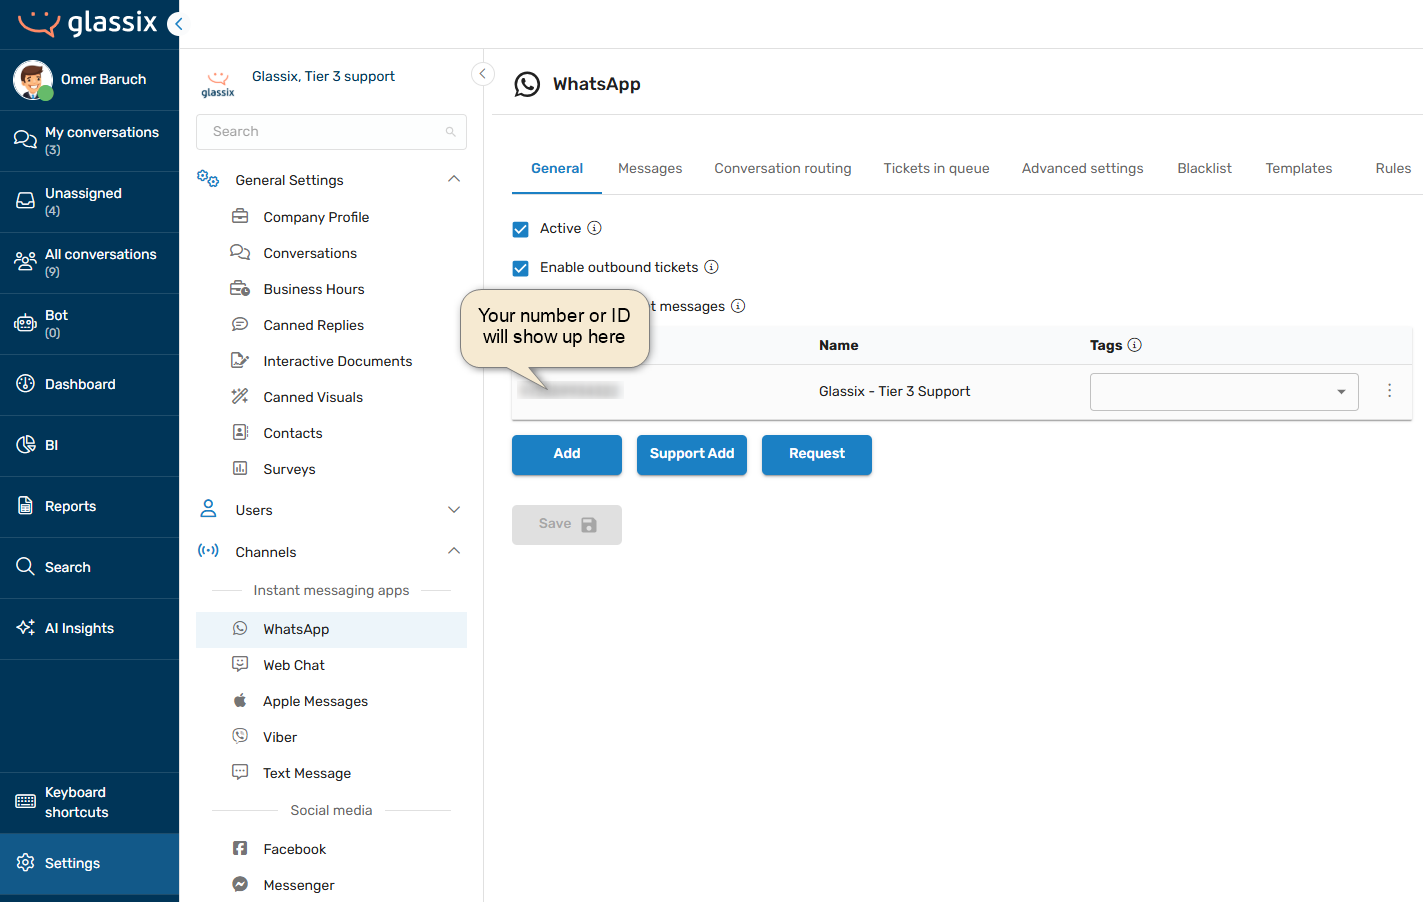
Task: Click the blurred WhatsApp number cell
Action: tap(571, 391)
